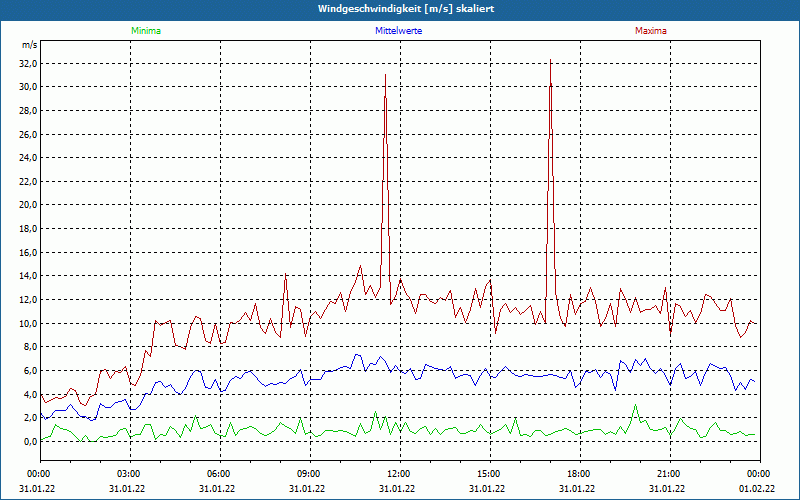This screenshot has height=500, width=800.
Task: Click the 8,0 y-axis value
Action: [29, 346]
